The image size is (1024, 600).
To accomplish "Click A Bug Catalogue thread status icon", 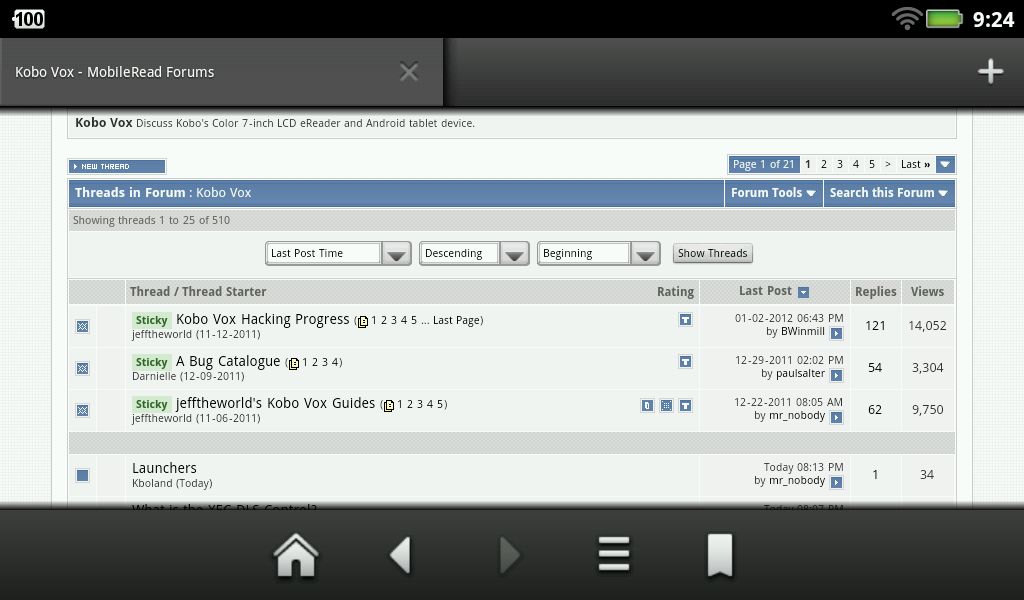I will click(82, 368).
